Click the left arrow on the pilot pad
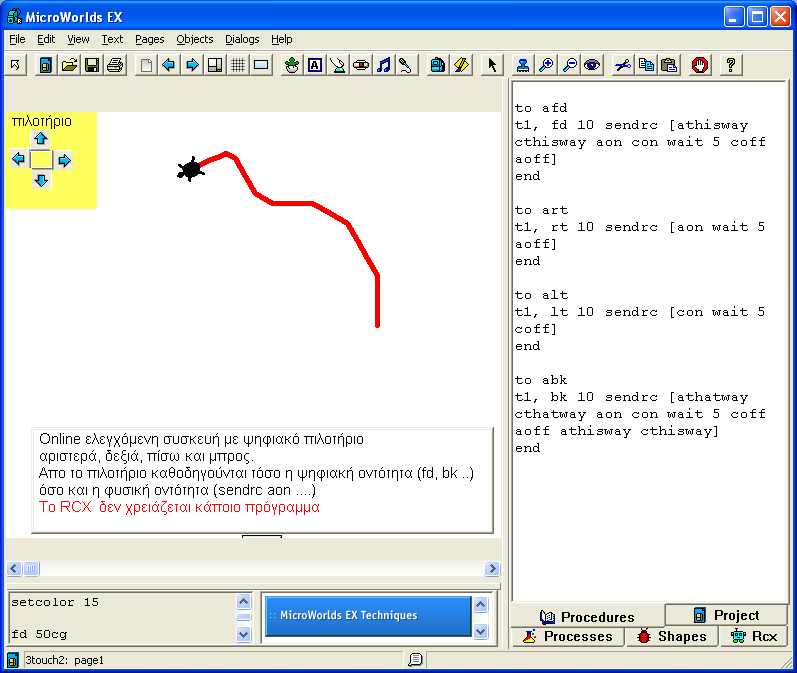 pyautogui.click(x=18, y=160)
